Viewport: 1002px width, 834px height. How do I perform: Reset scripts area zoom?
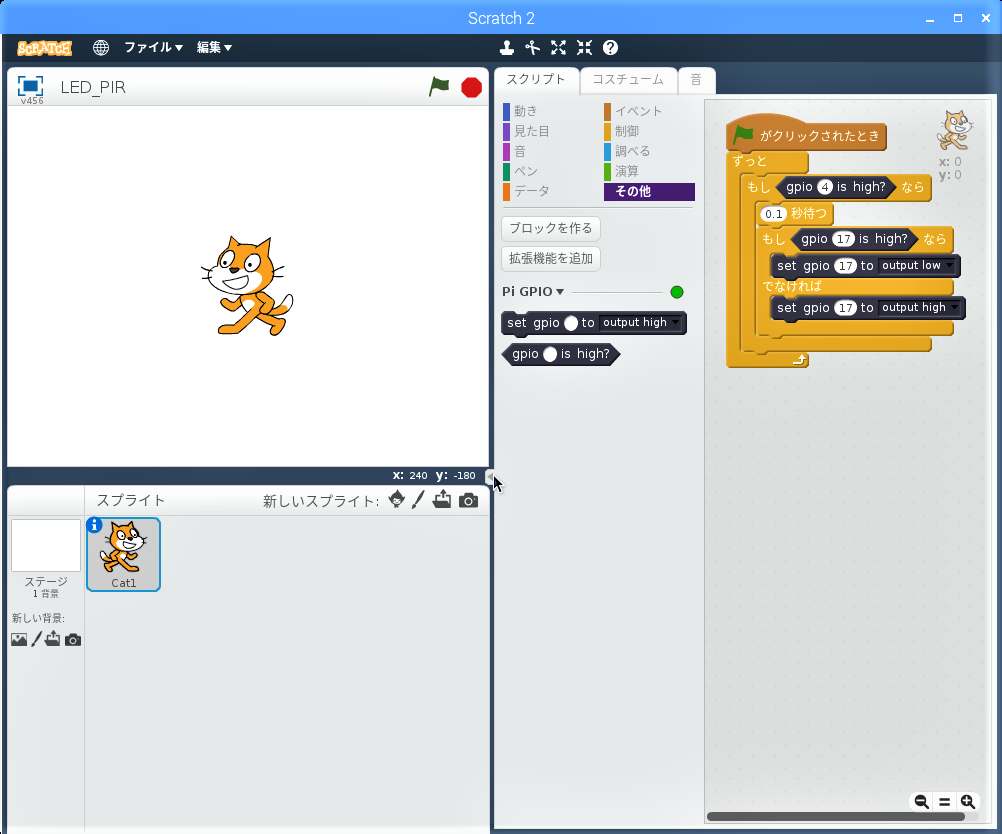click(944, 801)
